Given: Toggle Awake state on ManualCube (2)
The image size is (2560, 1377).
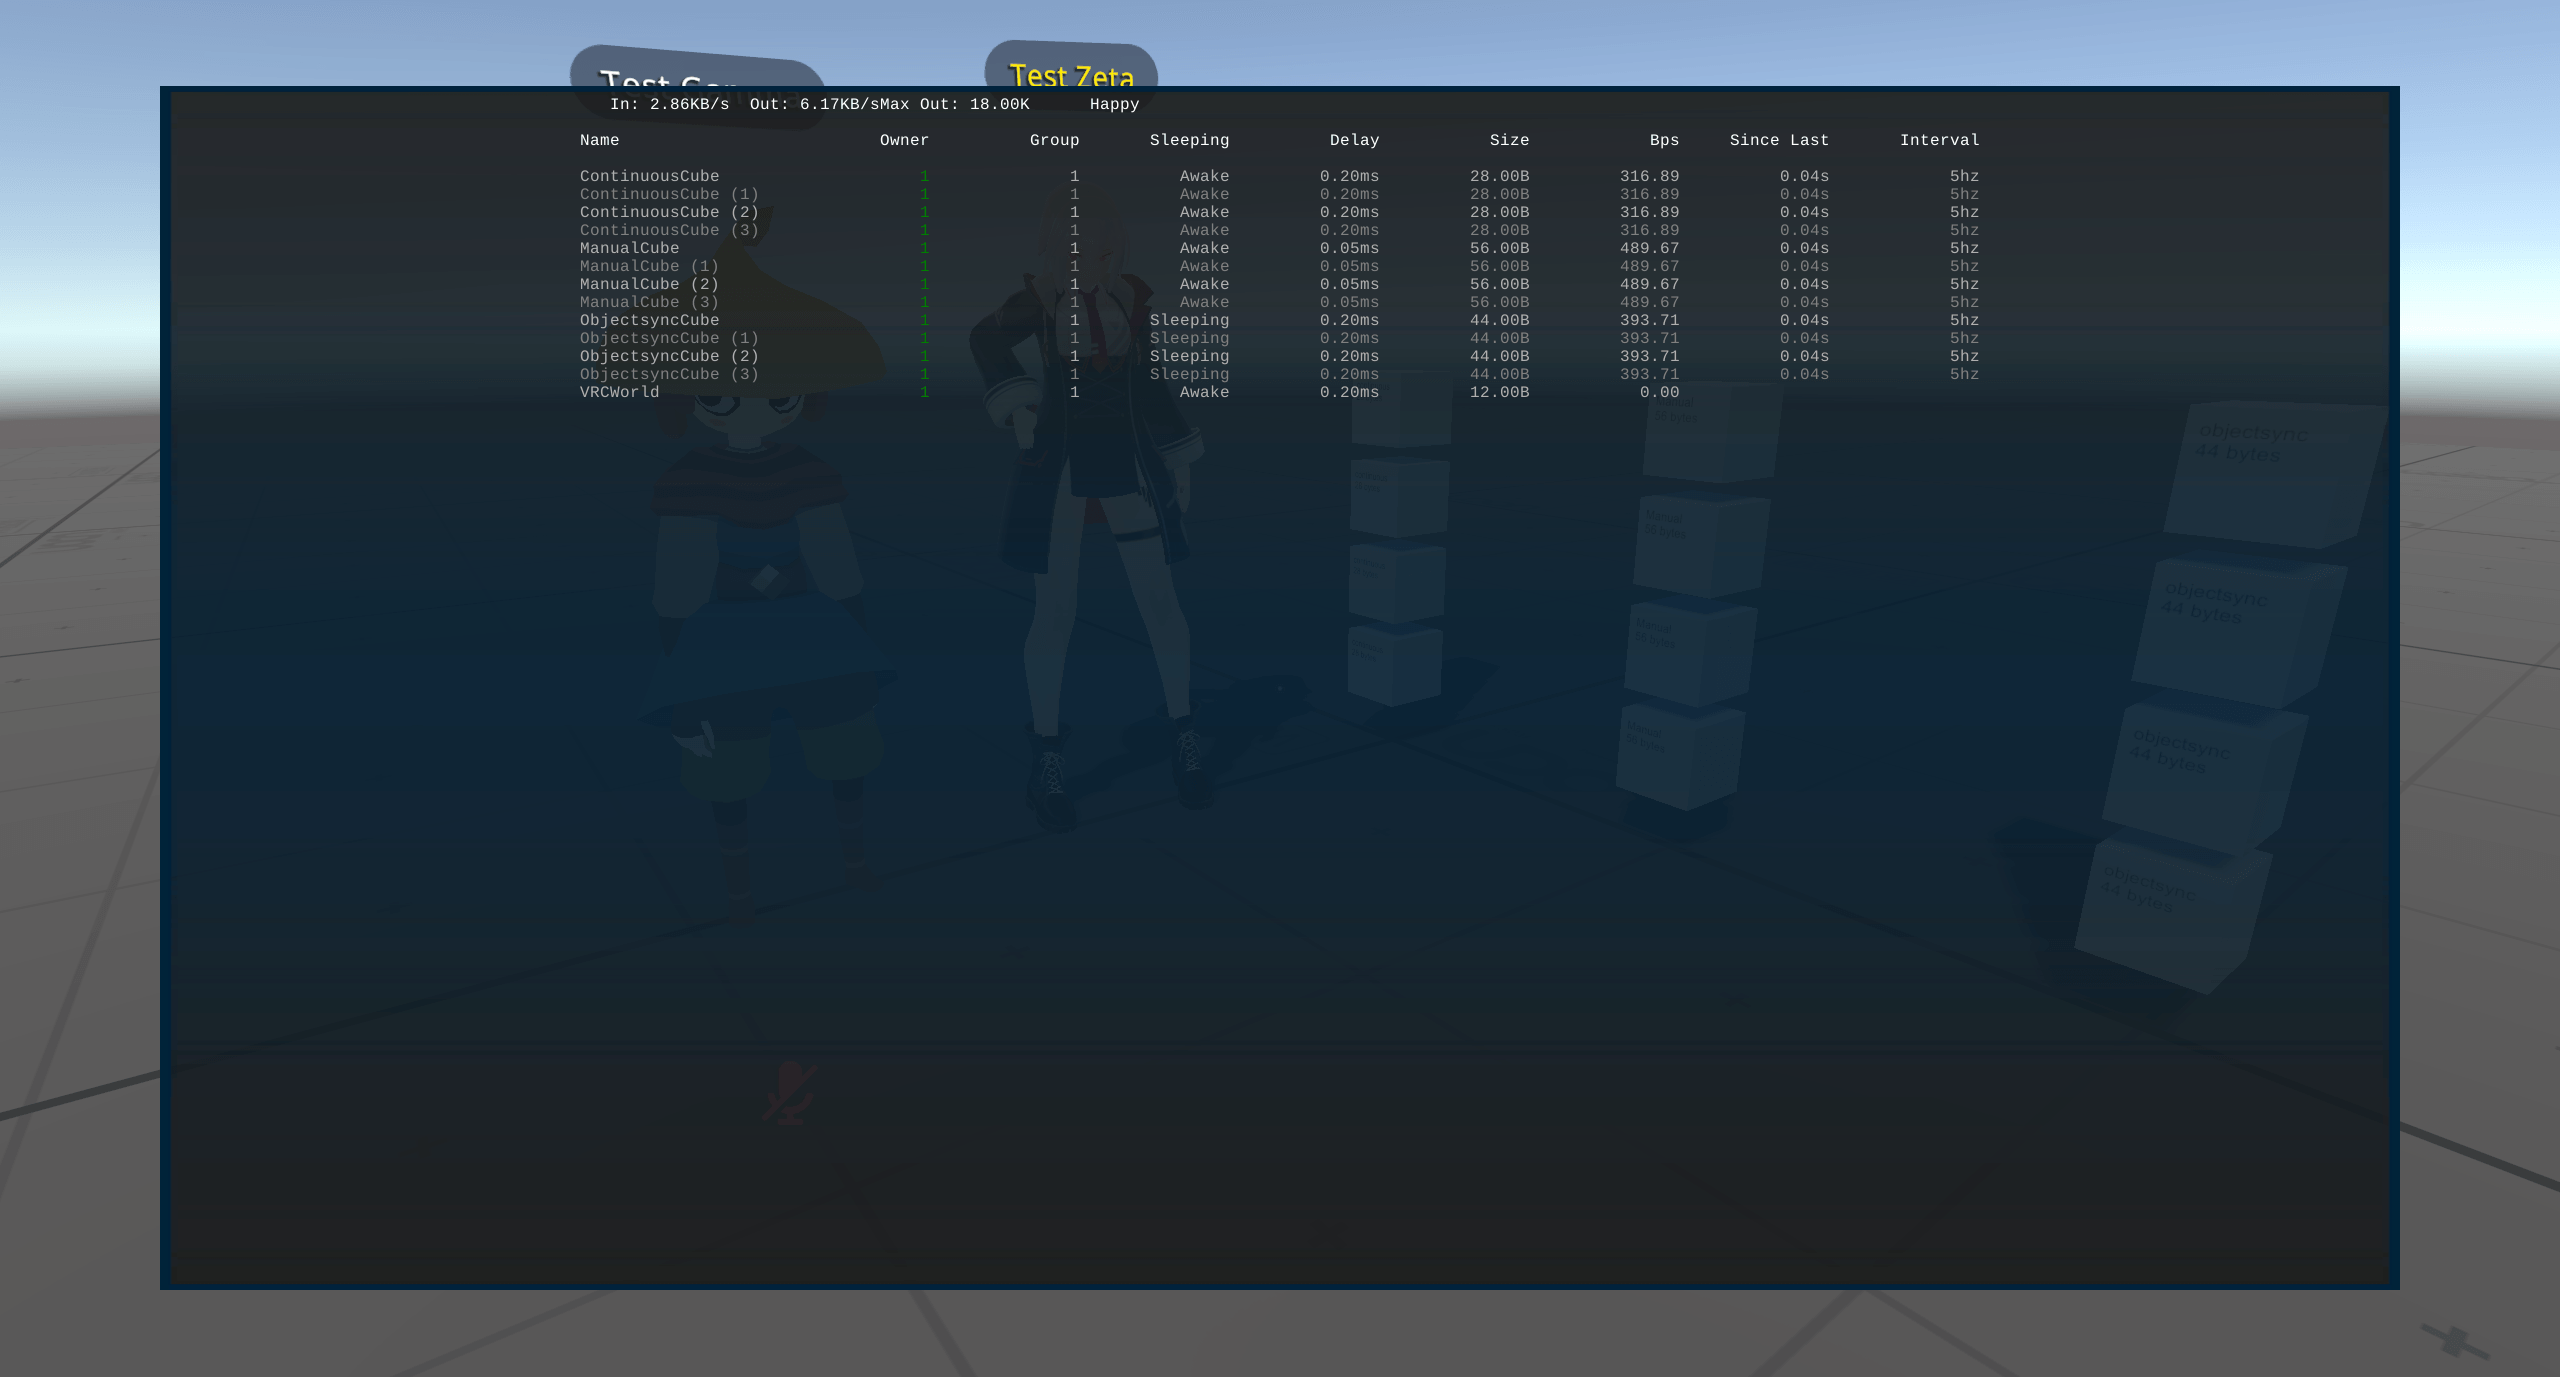Looking at the screenshot, I should tap(1204, 284).
